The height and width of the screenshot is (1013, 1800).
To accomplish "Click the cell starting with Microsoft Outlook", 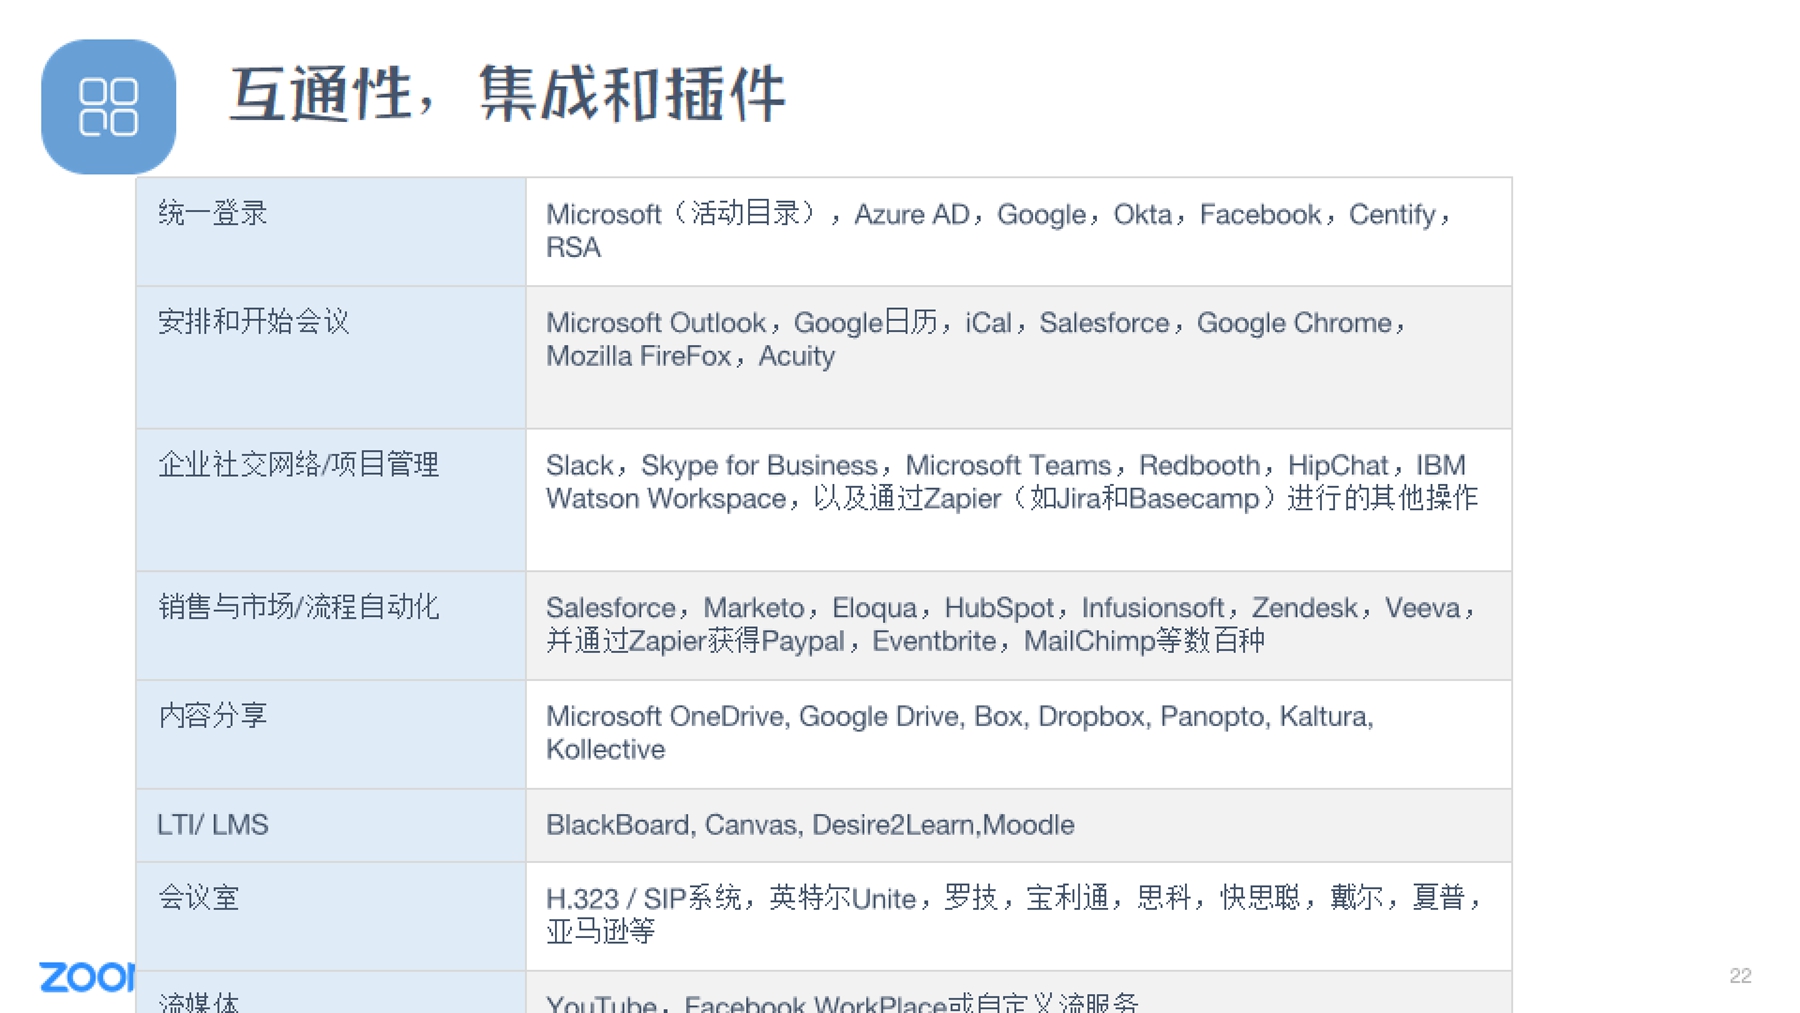I will point(1019,358).
